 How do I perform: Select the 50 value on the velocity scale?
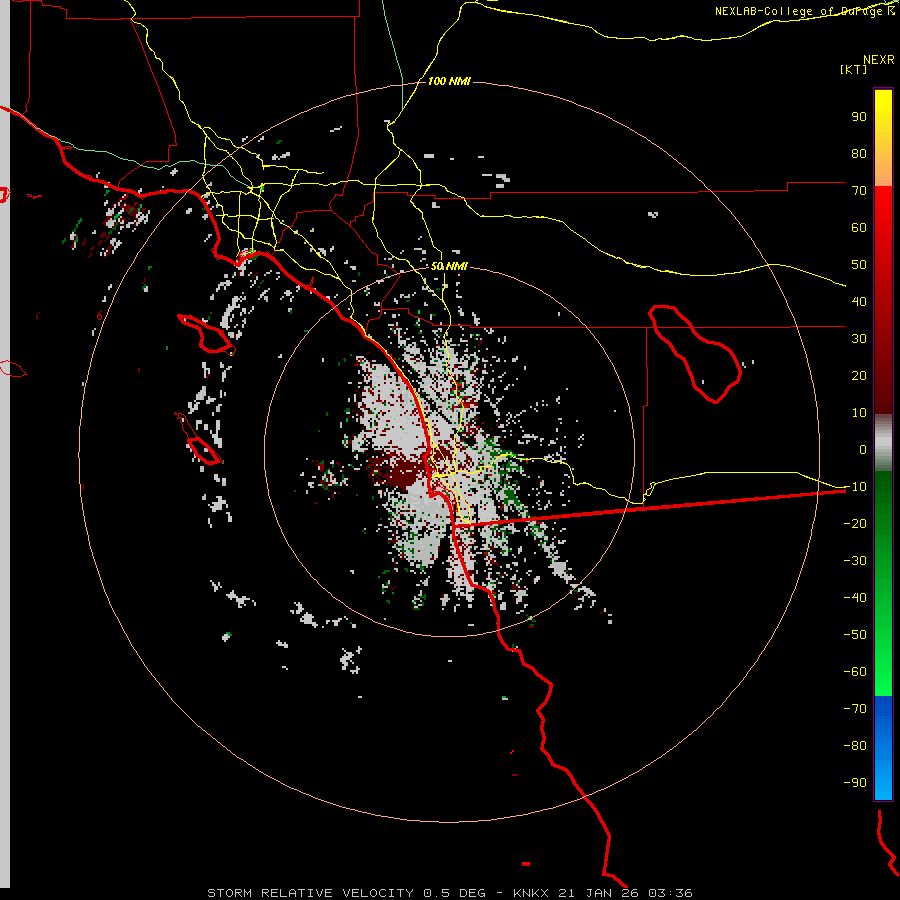tap(859, 265)
